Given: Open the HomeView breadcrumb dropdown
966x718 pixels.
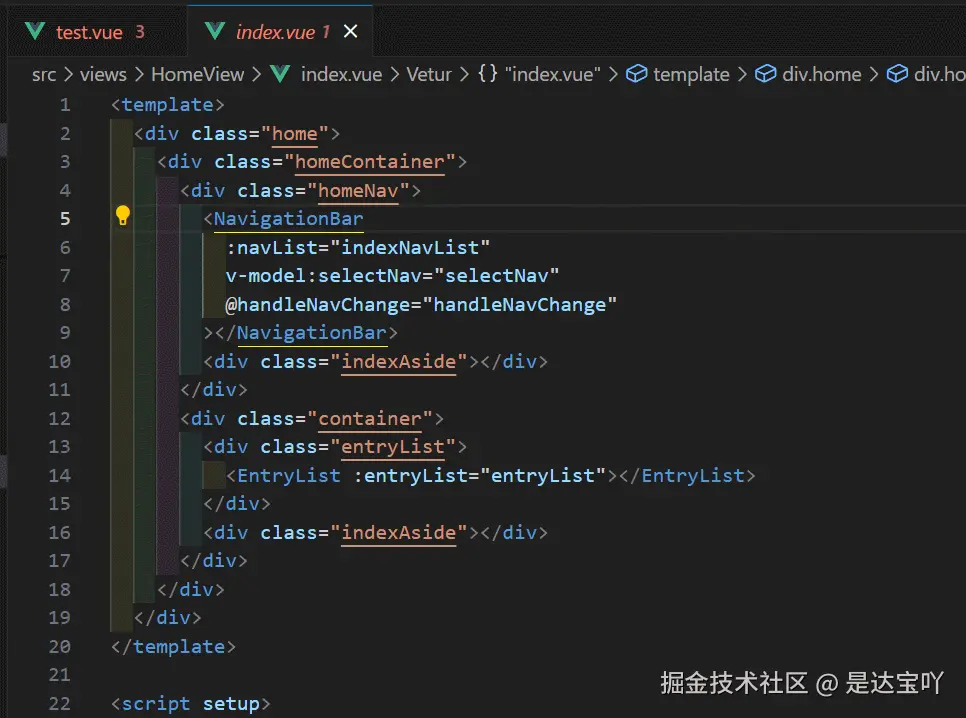Looking at the screenshot, I should (197, 74).
